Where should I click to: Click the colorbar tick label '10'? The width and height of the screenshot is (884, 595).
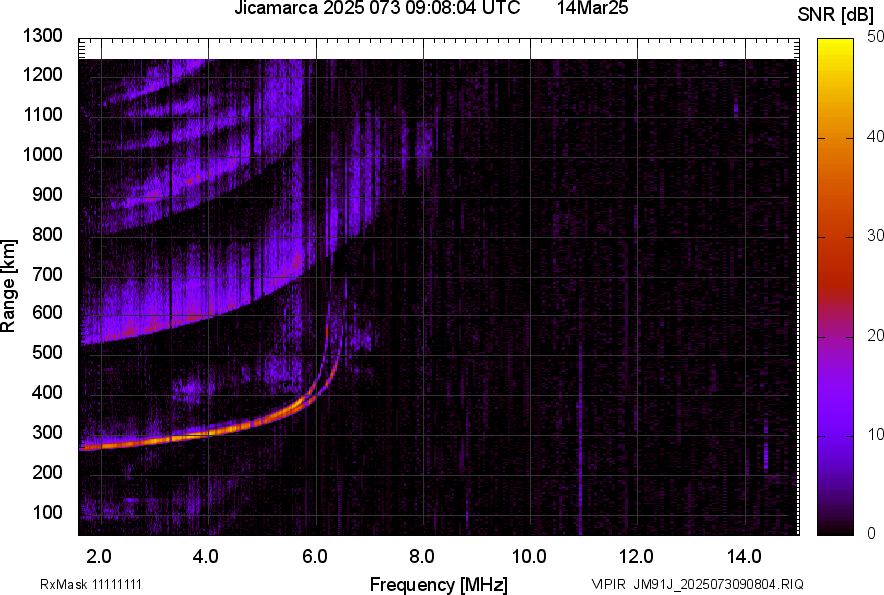tap(875, 434)
